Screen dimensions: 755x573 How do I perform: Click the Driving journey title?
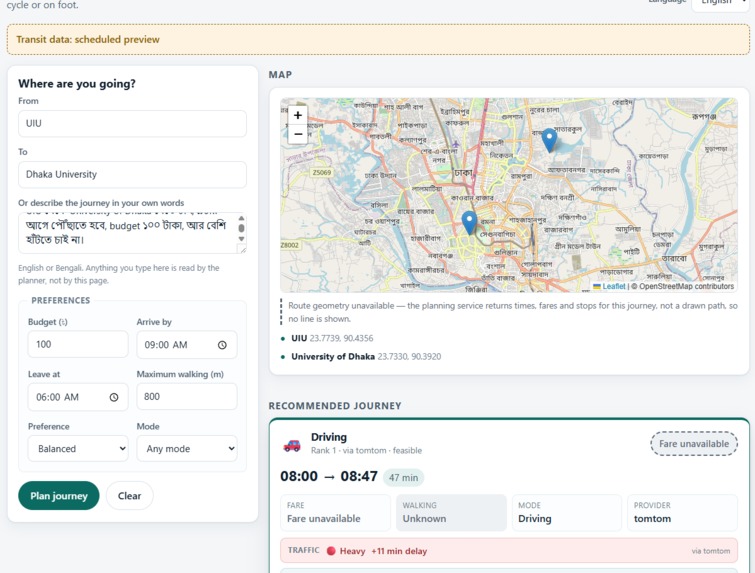329,437
